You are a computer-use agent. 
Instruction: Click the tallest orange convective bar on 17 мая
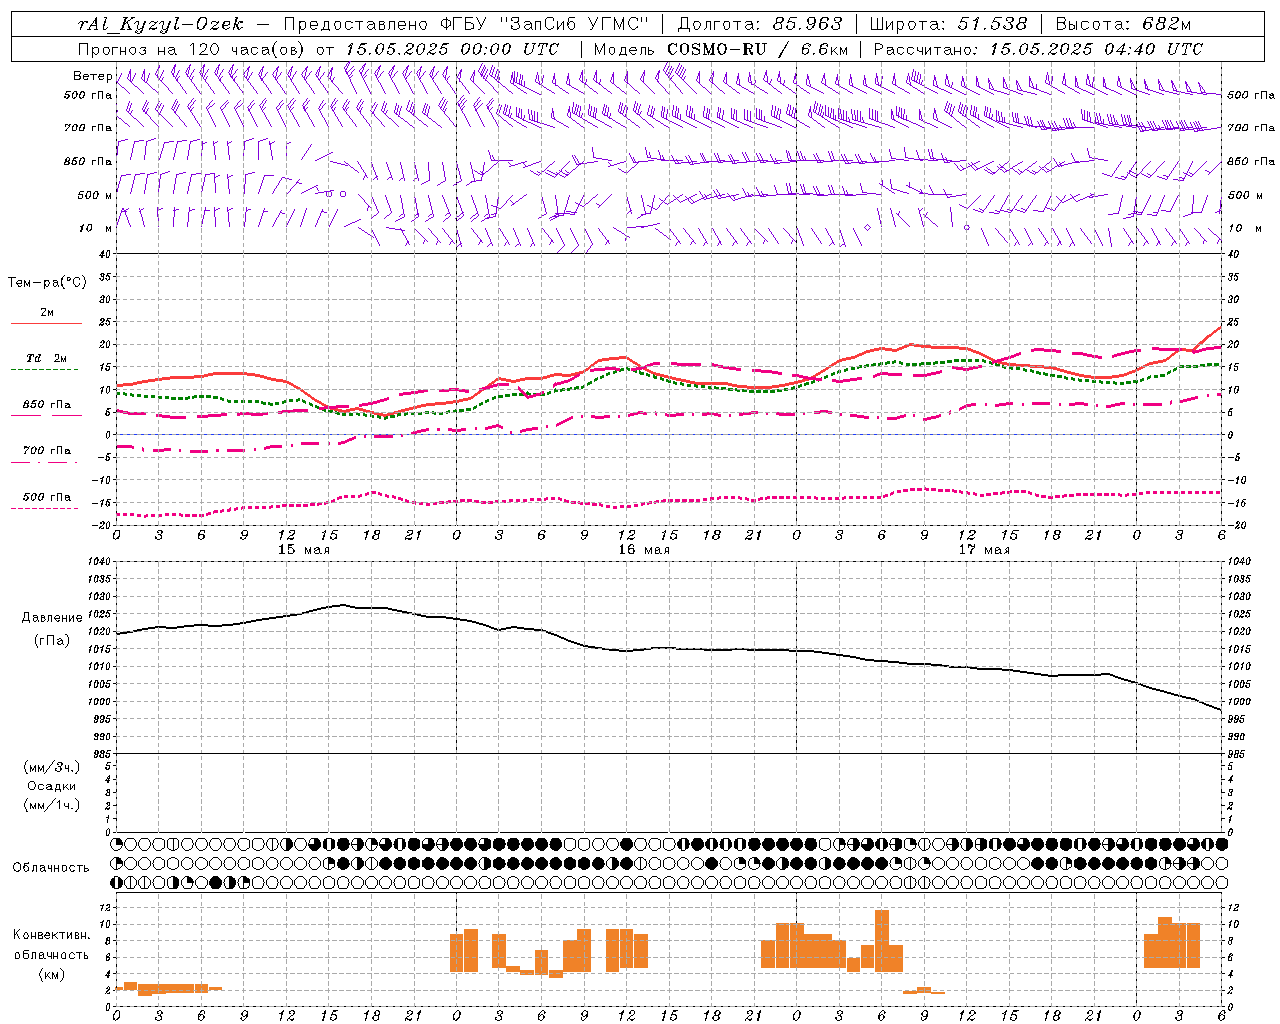click(x=882, y=940)
